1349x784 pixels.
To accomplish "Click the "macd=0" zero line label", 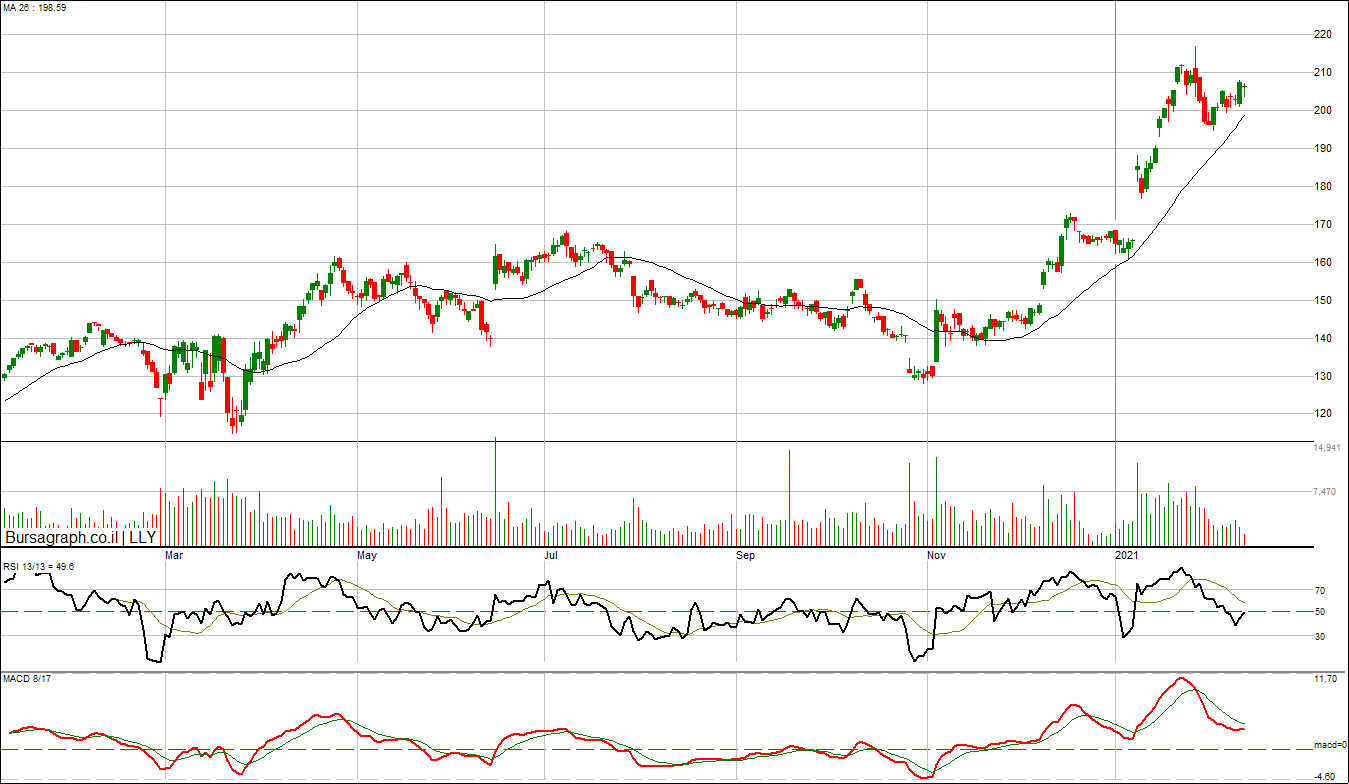I will (1330, 745).
